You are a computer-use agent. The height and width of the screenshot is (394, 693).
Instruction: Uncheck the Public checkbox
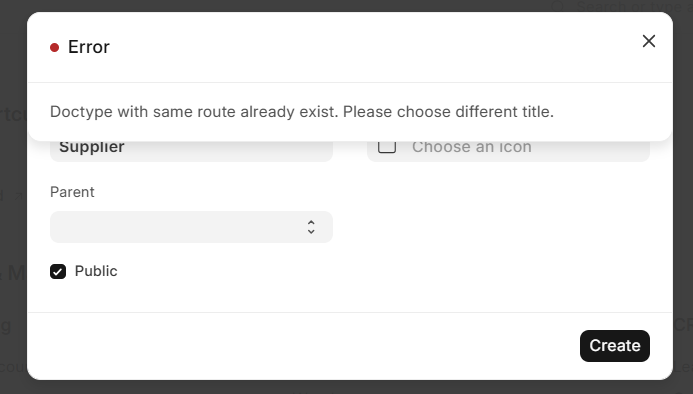point(58,272)
